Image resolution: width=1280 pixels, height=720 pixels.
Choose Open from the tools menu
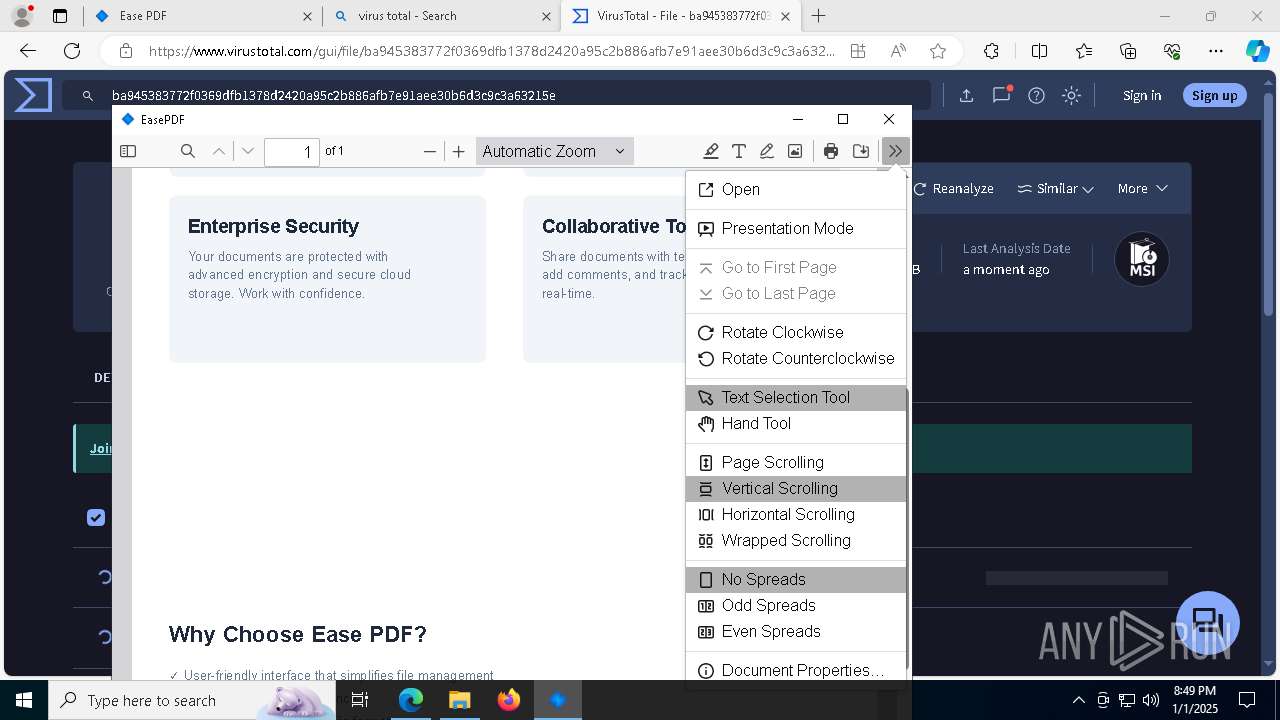click(796, 189)
